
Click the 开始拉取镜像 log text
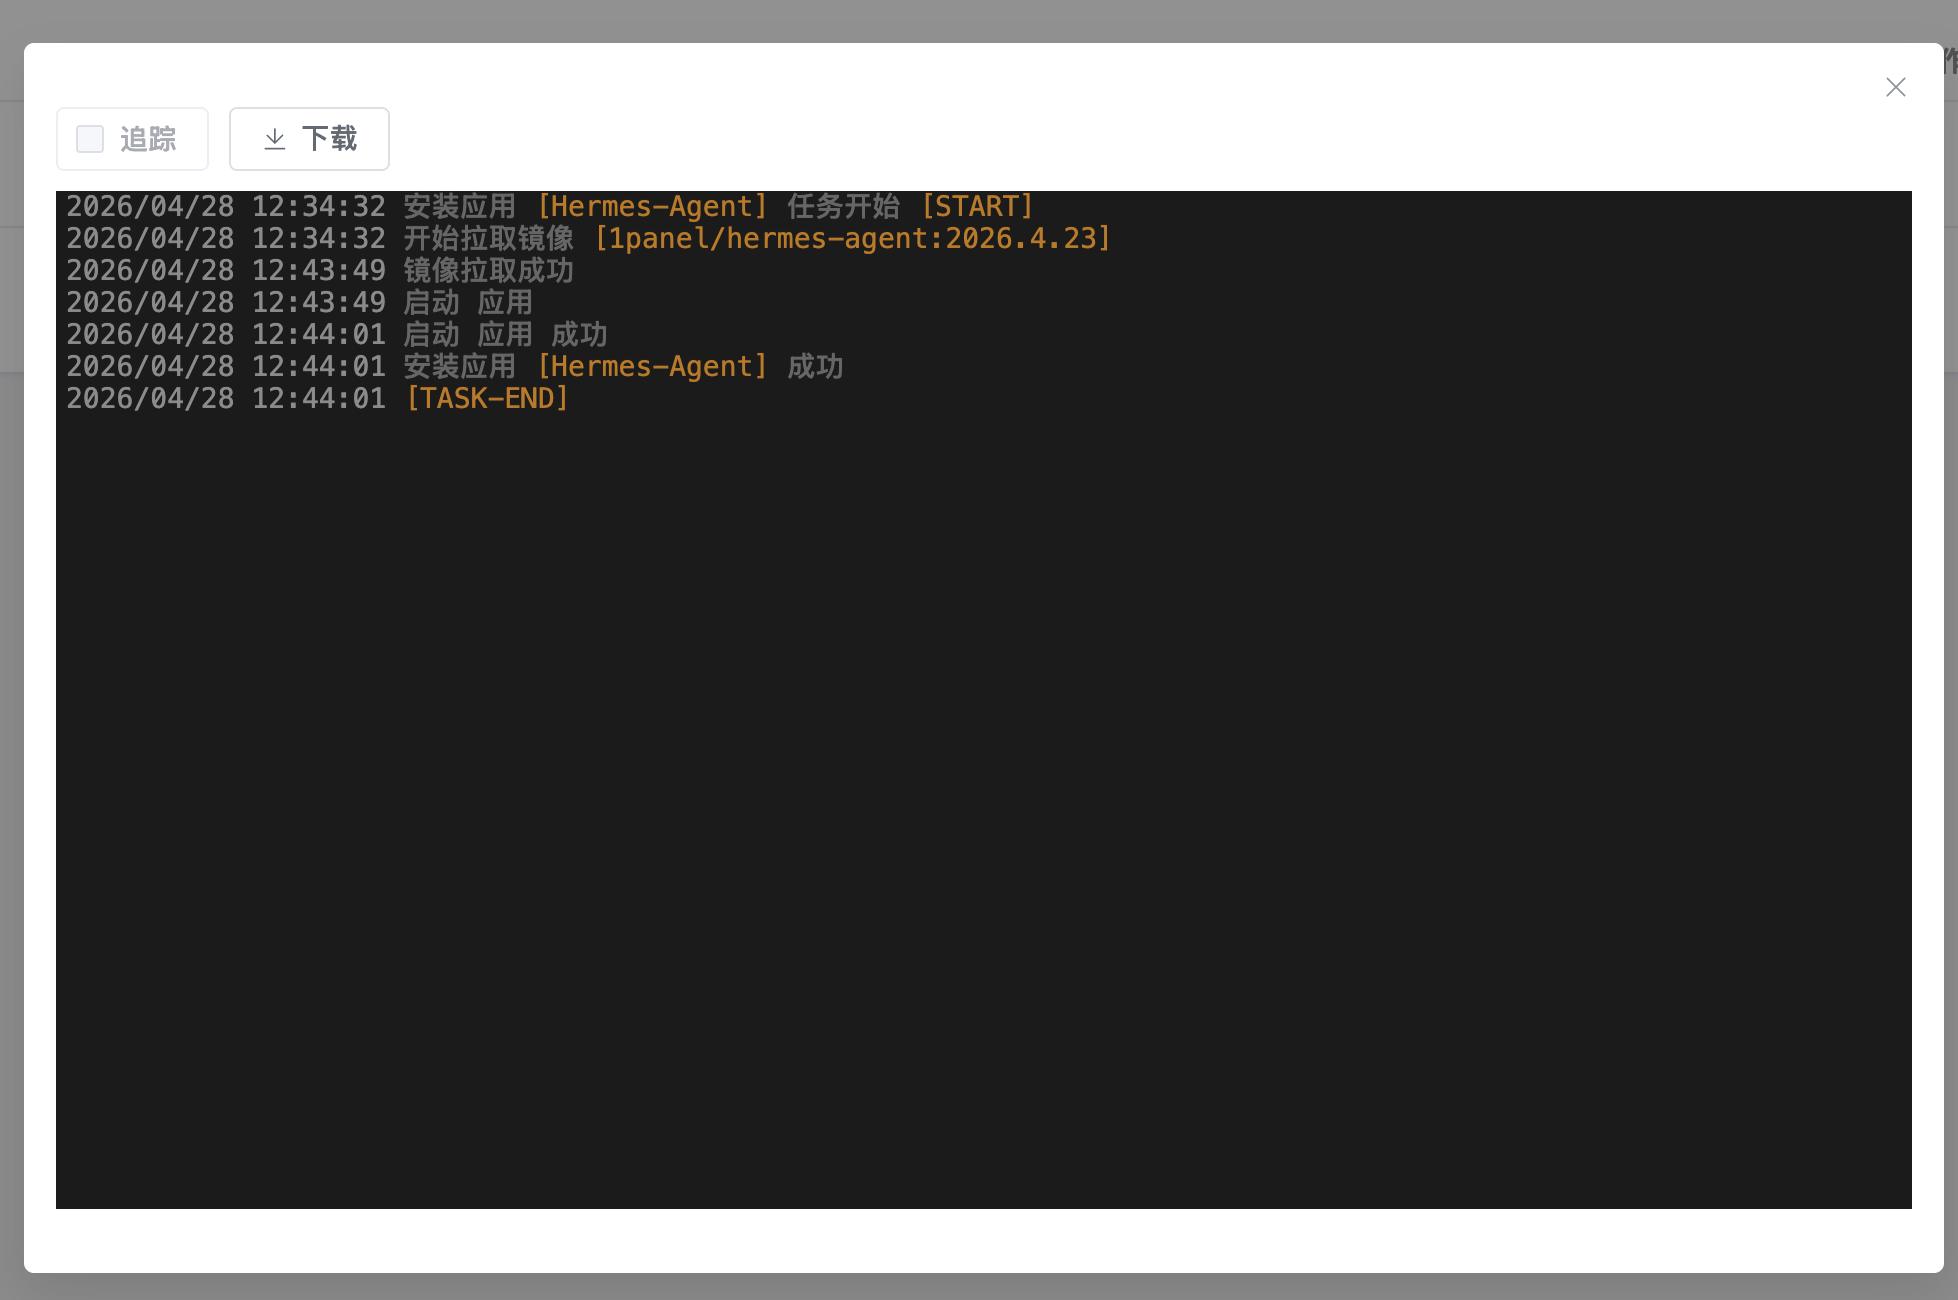coord(488,239)
